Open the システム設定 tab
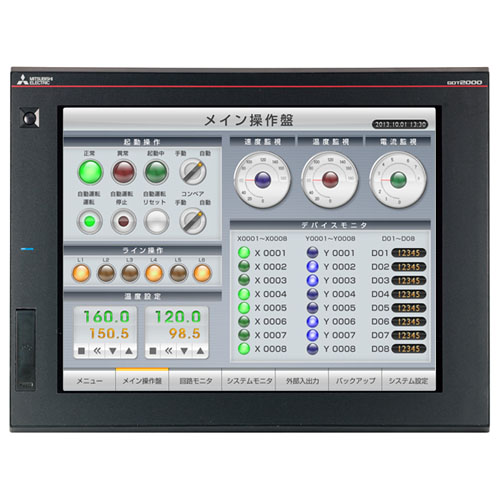 click(x=408, y=380)
